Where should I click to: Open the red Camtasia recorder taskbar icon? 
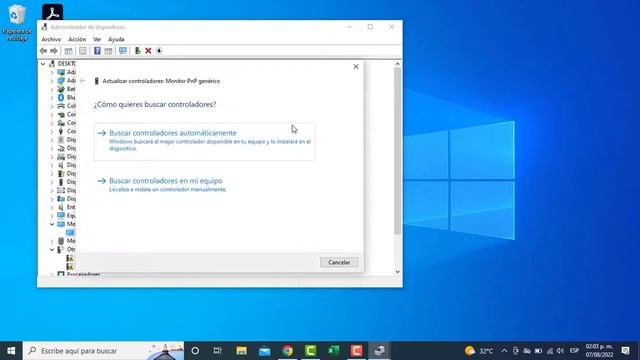point(356,351)
